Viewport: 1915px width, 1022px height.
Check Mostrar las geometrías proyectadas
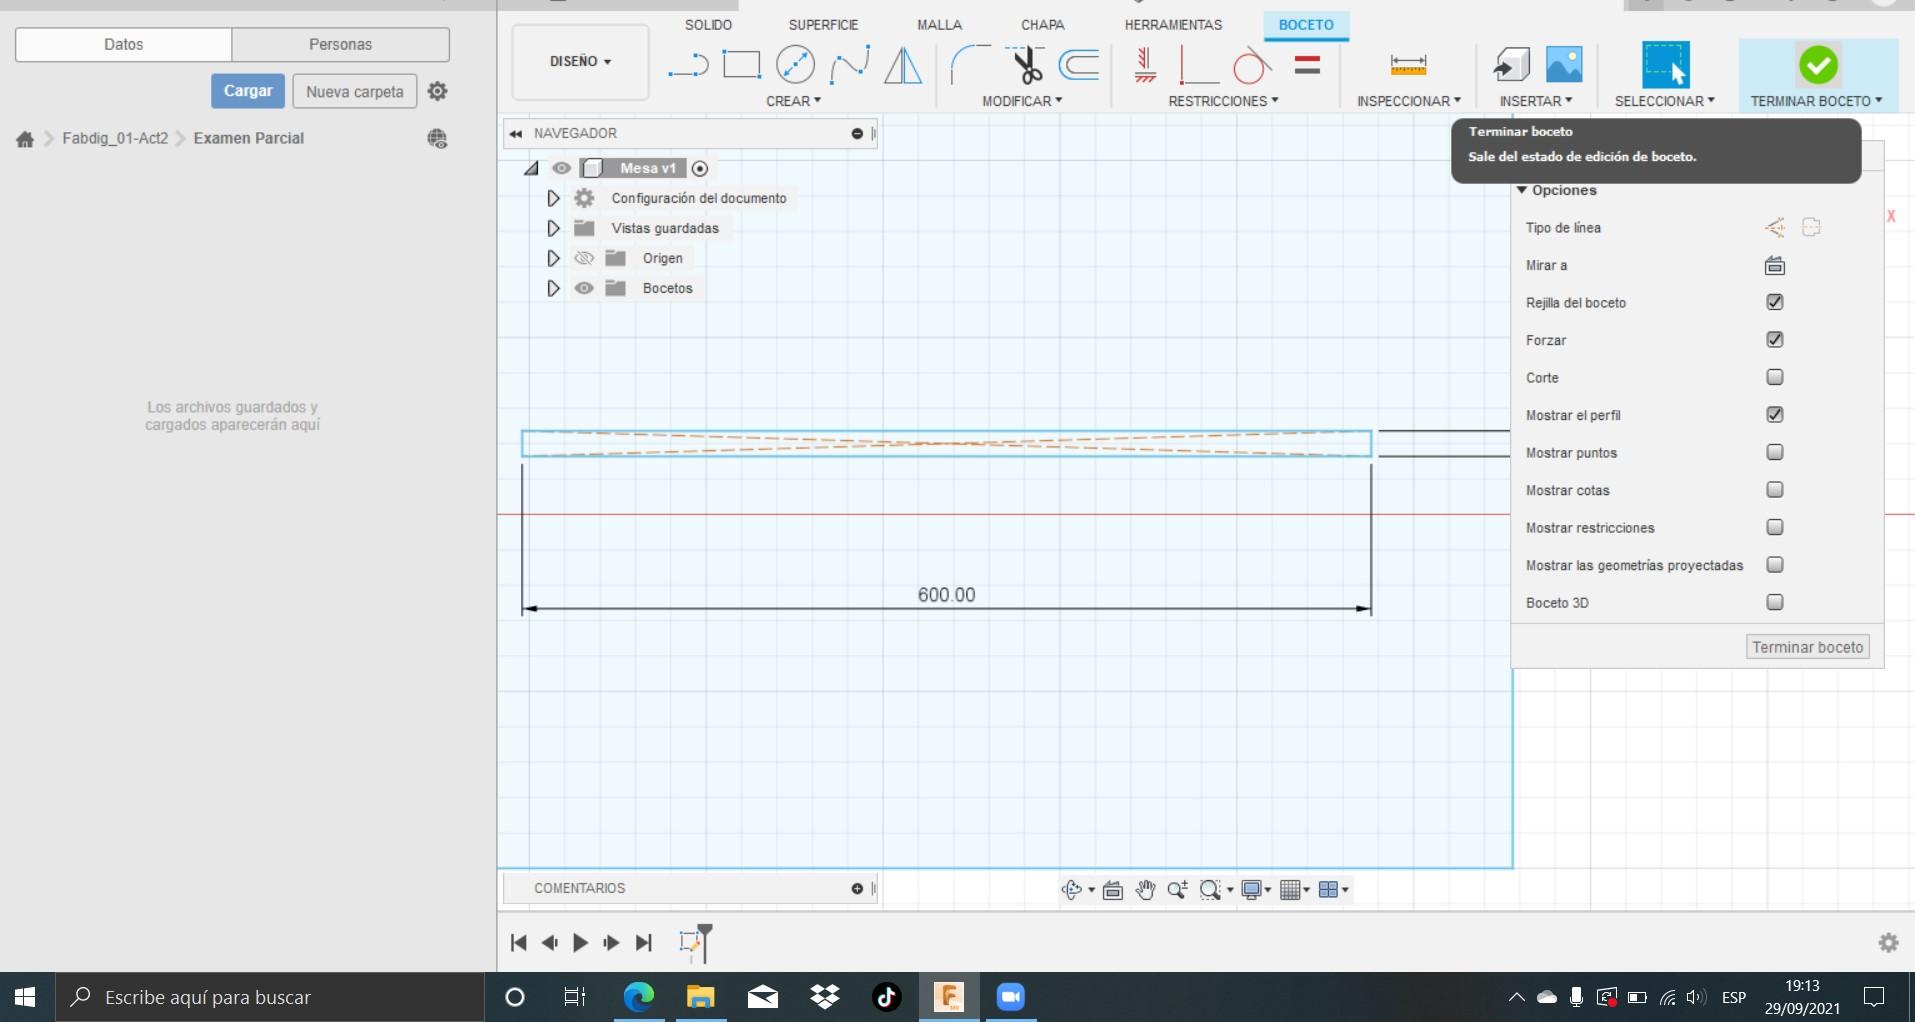[x=1775, y=565]
